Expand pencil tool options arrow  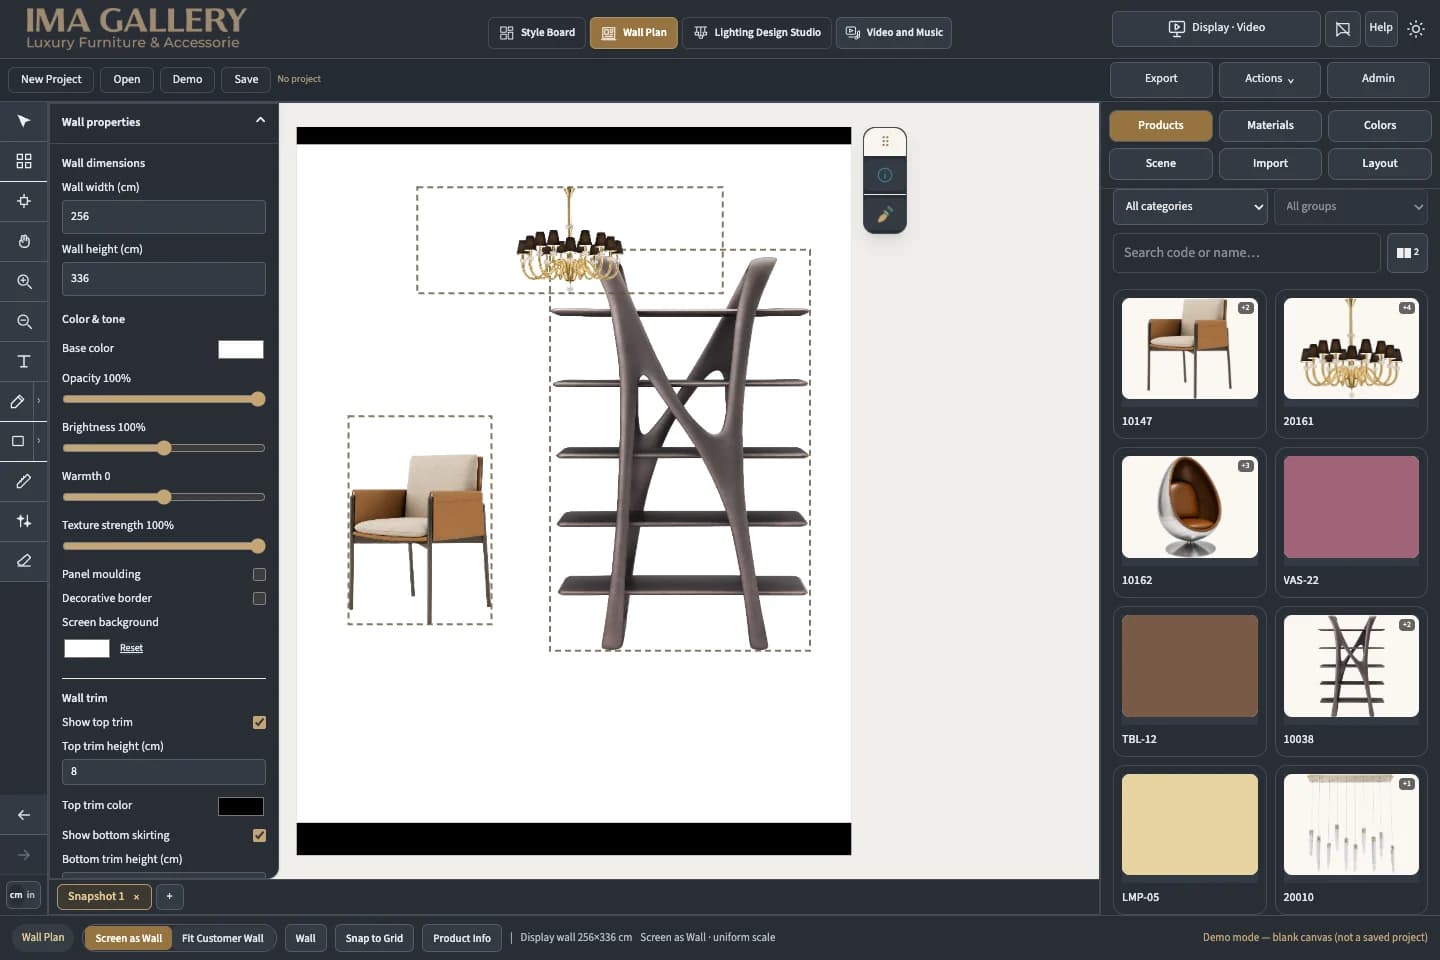point(39,401)
